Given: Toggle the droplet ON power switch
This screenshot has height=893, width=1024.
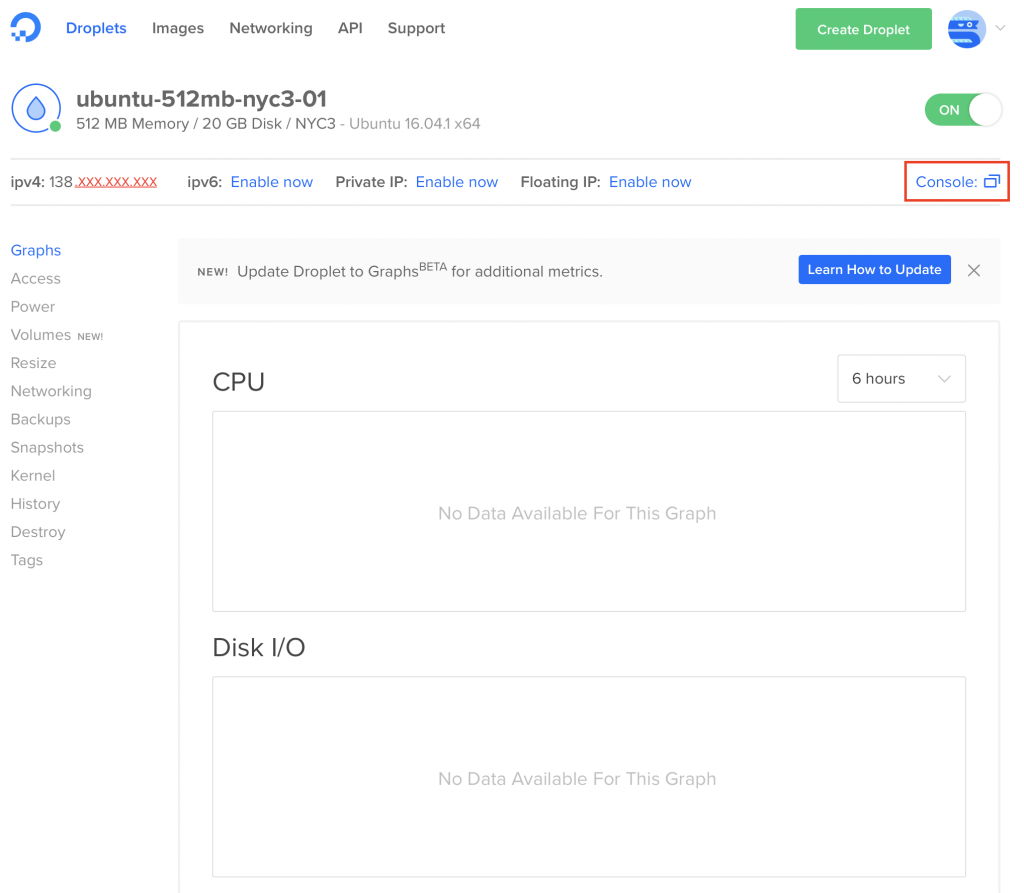Looking at the screenshot, I should click(963, 110).
